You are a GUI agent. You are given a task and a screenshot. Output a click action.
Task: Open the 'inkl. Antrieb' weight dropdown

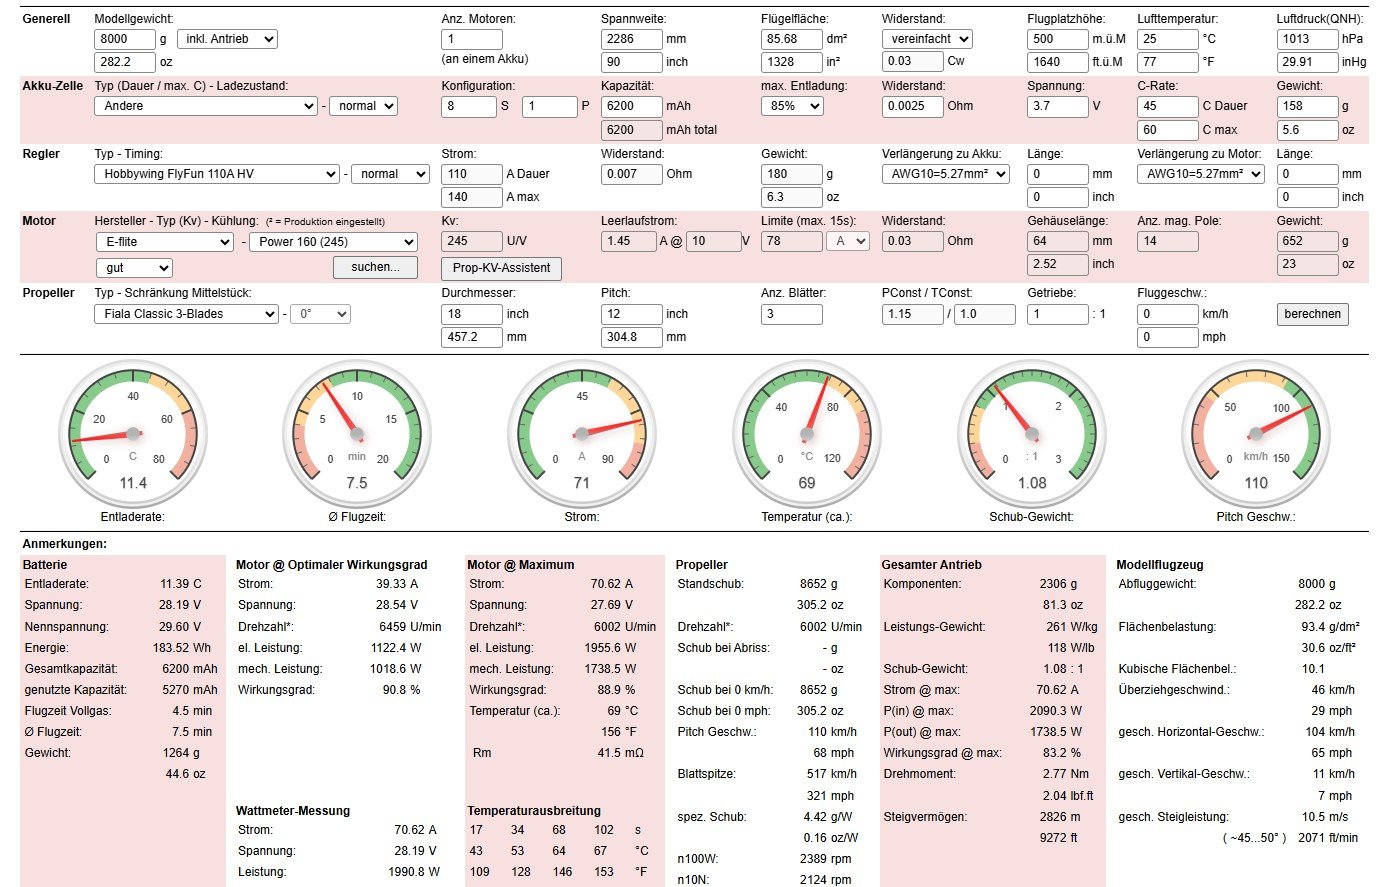(227, 39)
